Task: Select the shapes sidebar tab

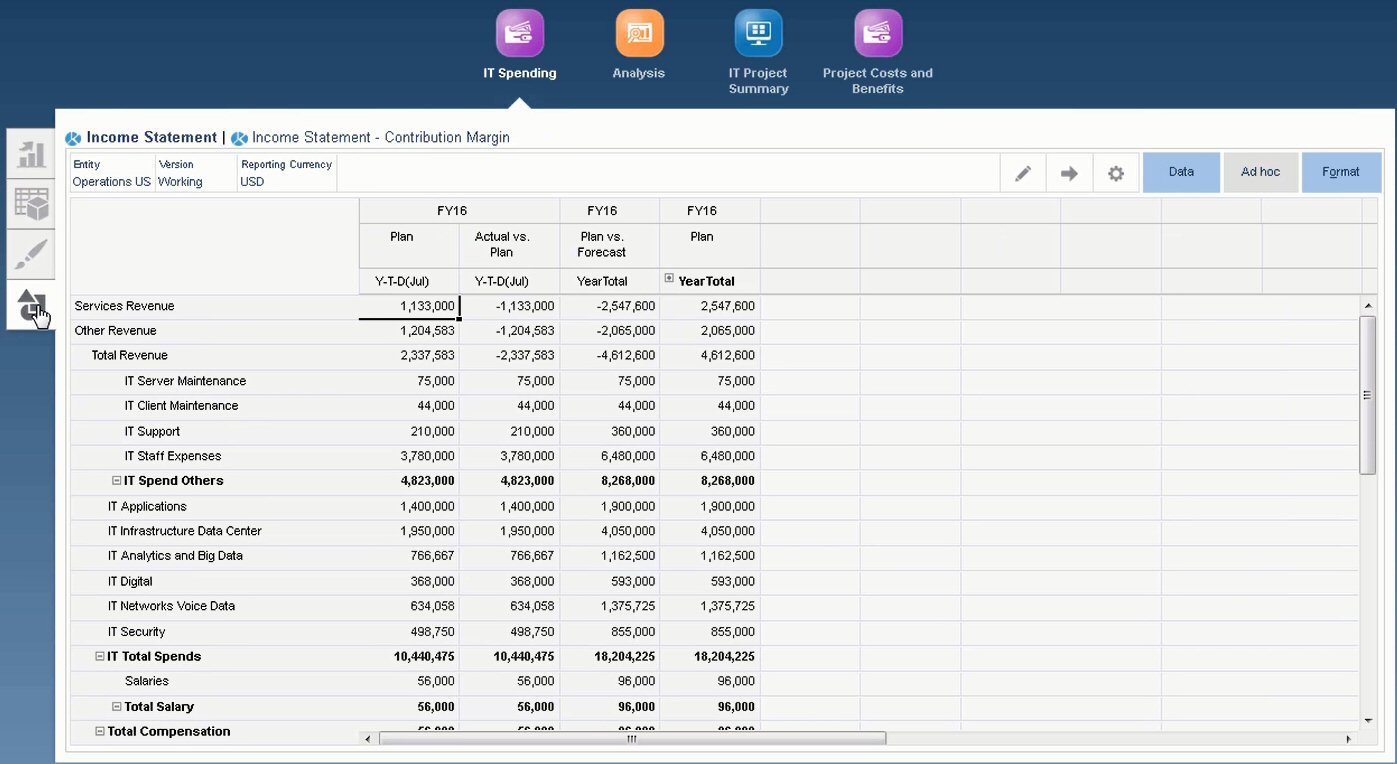Action: click(x=31, y=305)
